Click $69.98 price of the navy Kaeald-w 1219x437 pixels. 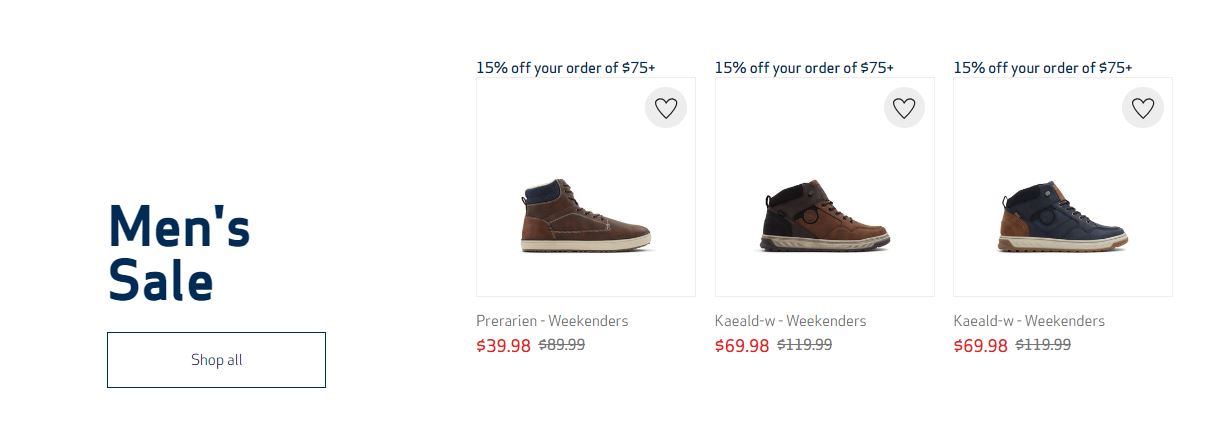980,346
